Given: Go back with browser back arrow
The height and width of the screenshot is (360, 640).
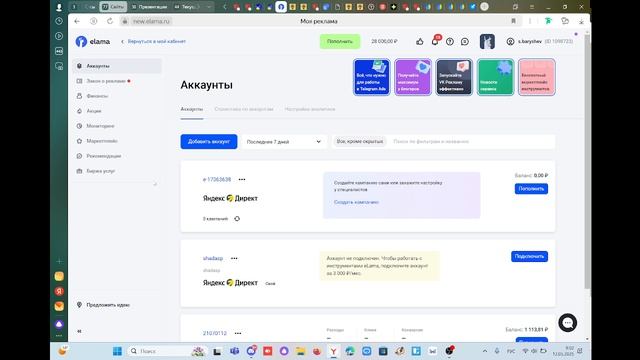Looking at the screenshot, I should [77, 21].
